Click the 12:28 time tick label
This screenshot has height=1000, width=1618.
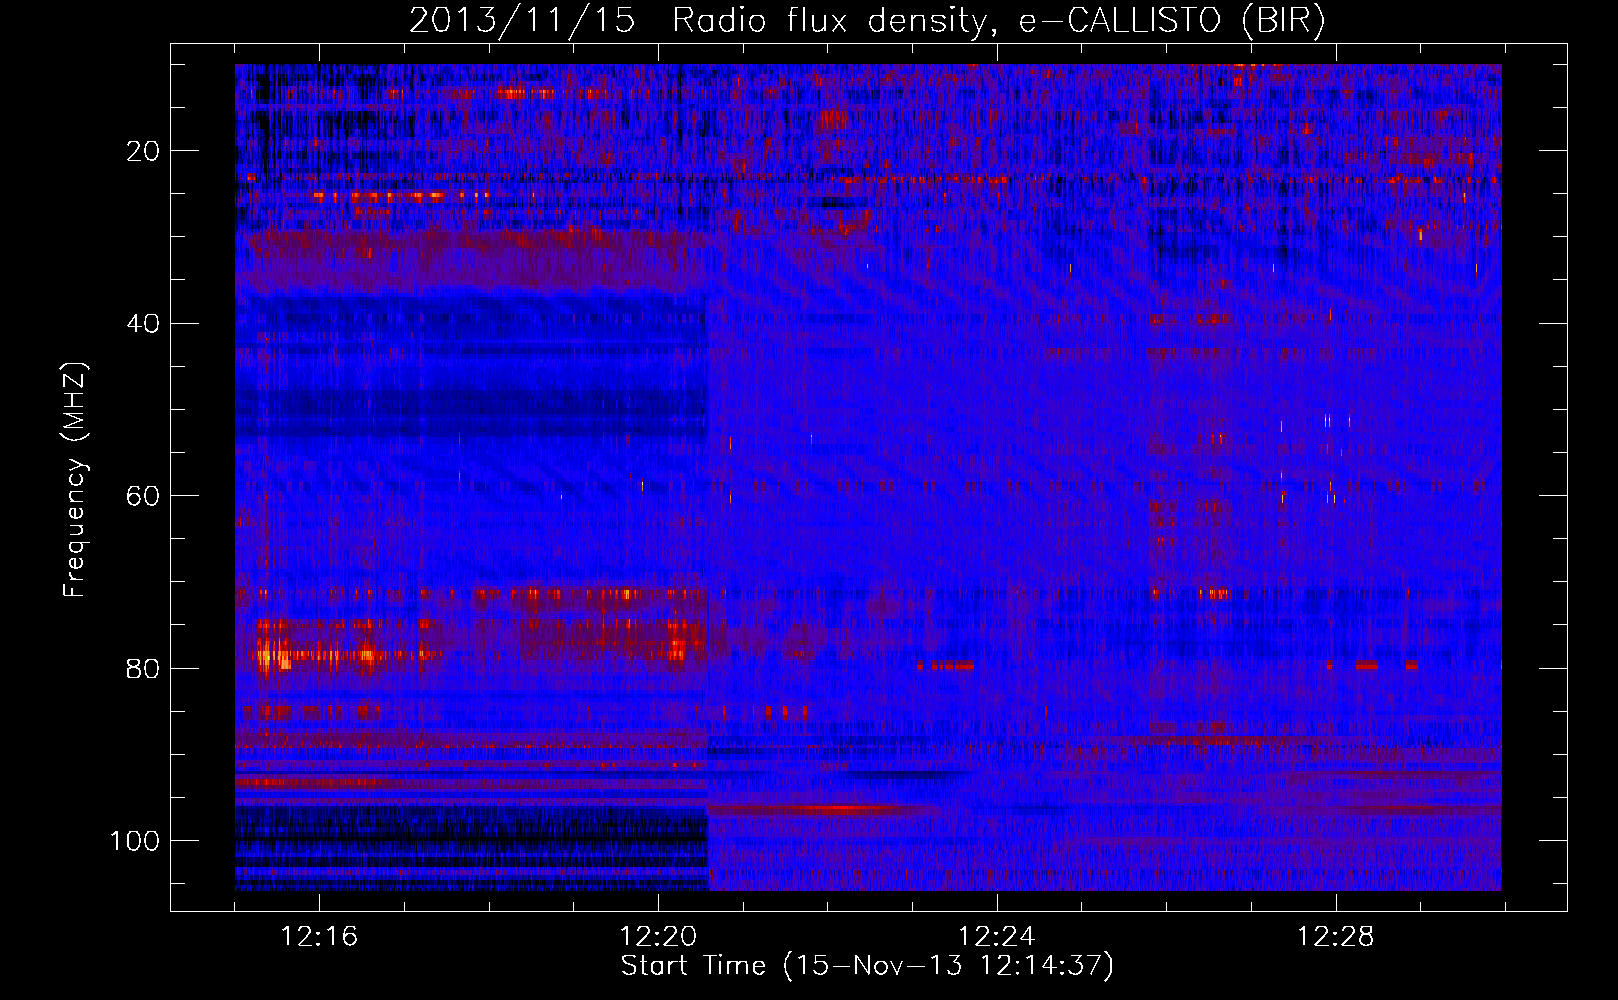click(x=1336, y=937)
